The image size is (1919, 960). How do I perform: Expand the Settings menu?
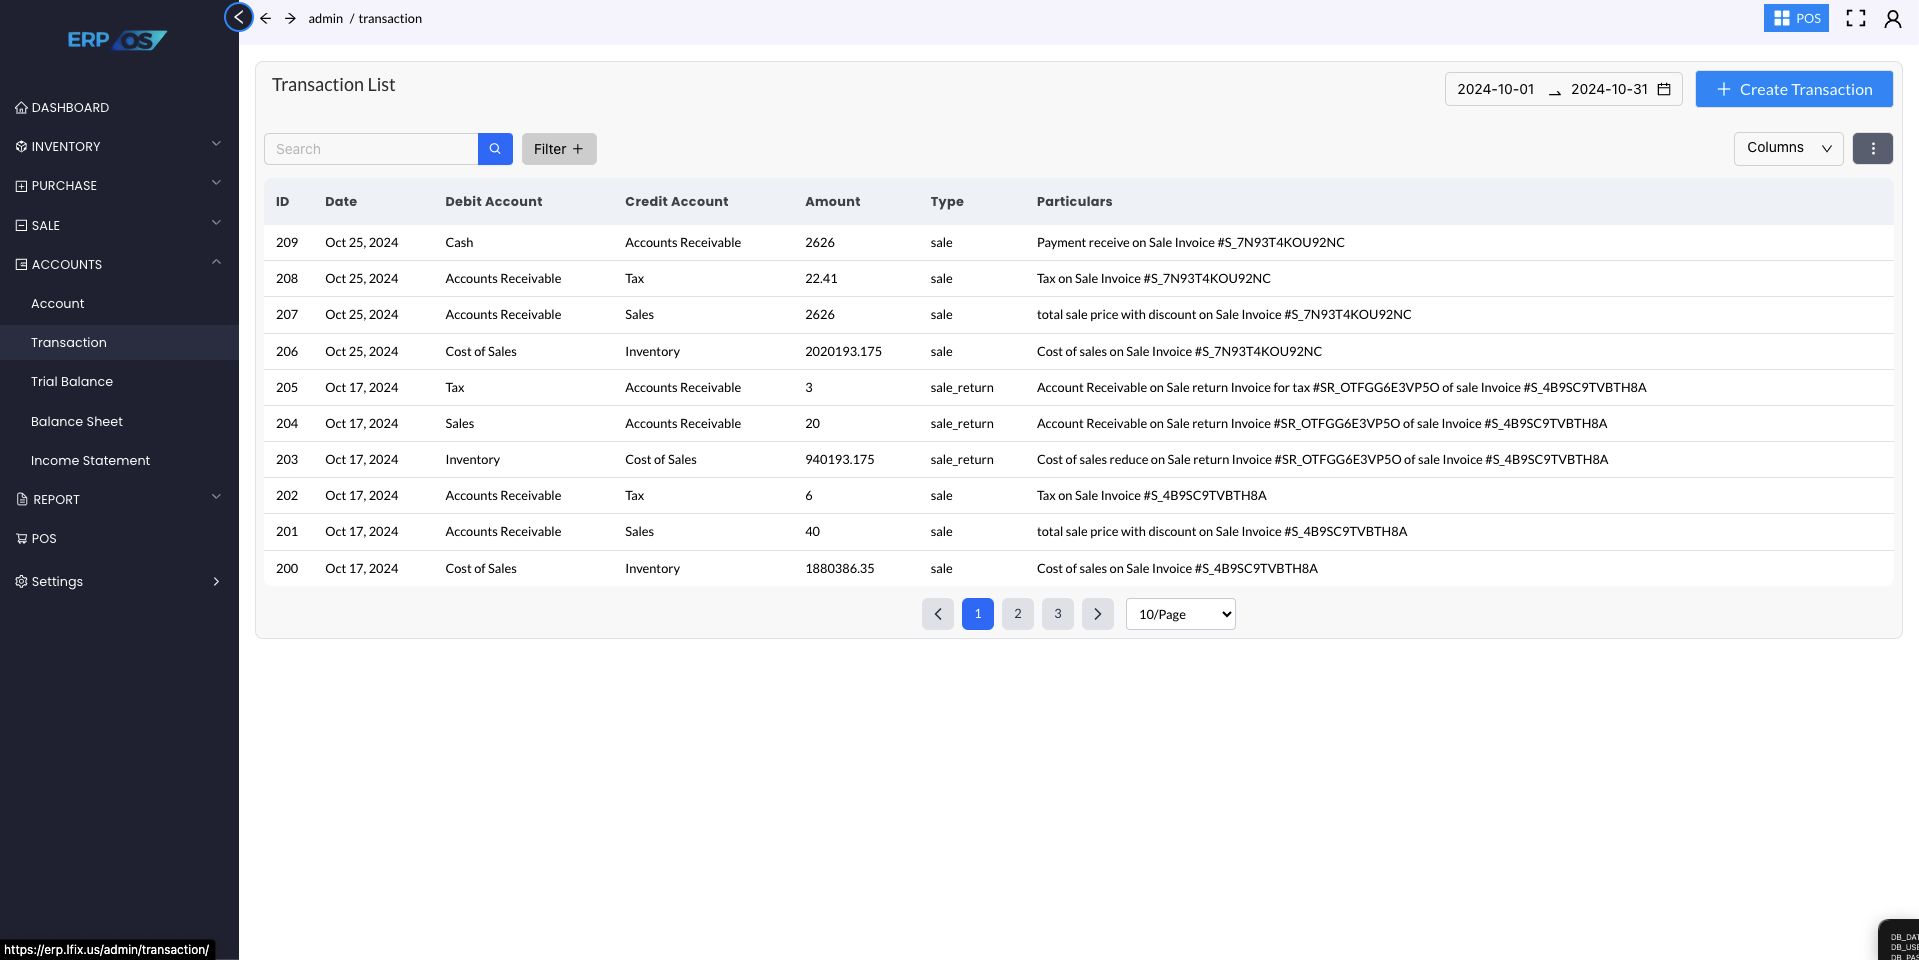tap(119, 582)
